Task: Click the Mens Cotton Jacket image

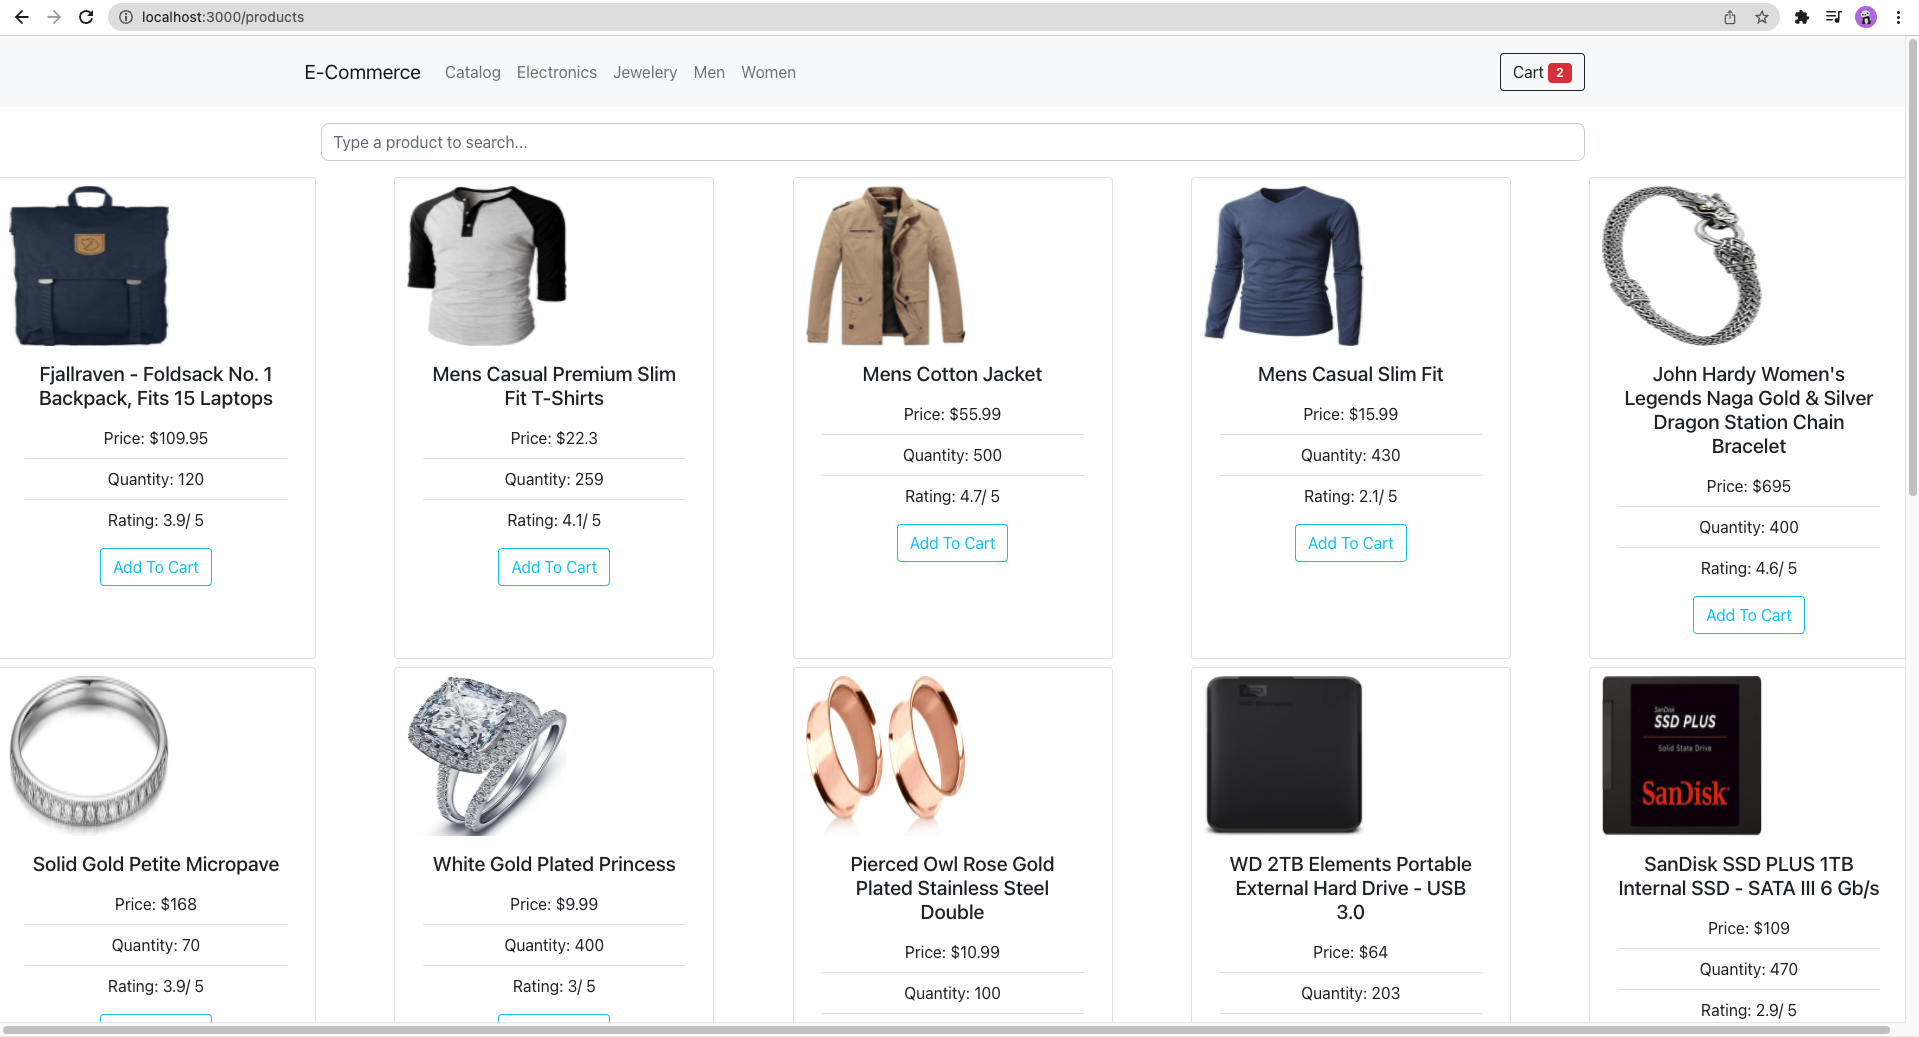Action: (x=886, y=266)
